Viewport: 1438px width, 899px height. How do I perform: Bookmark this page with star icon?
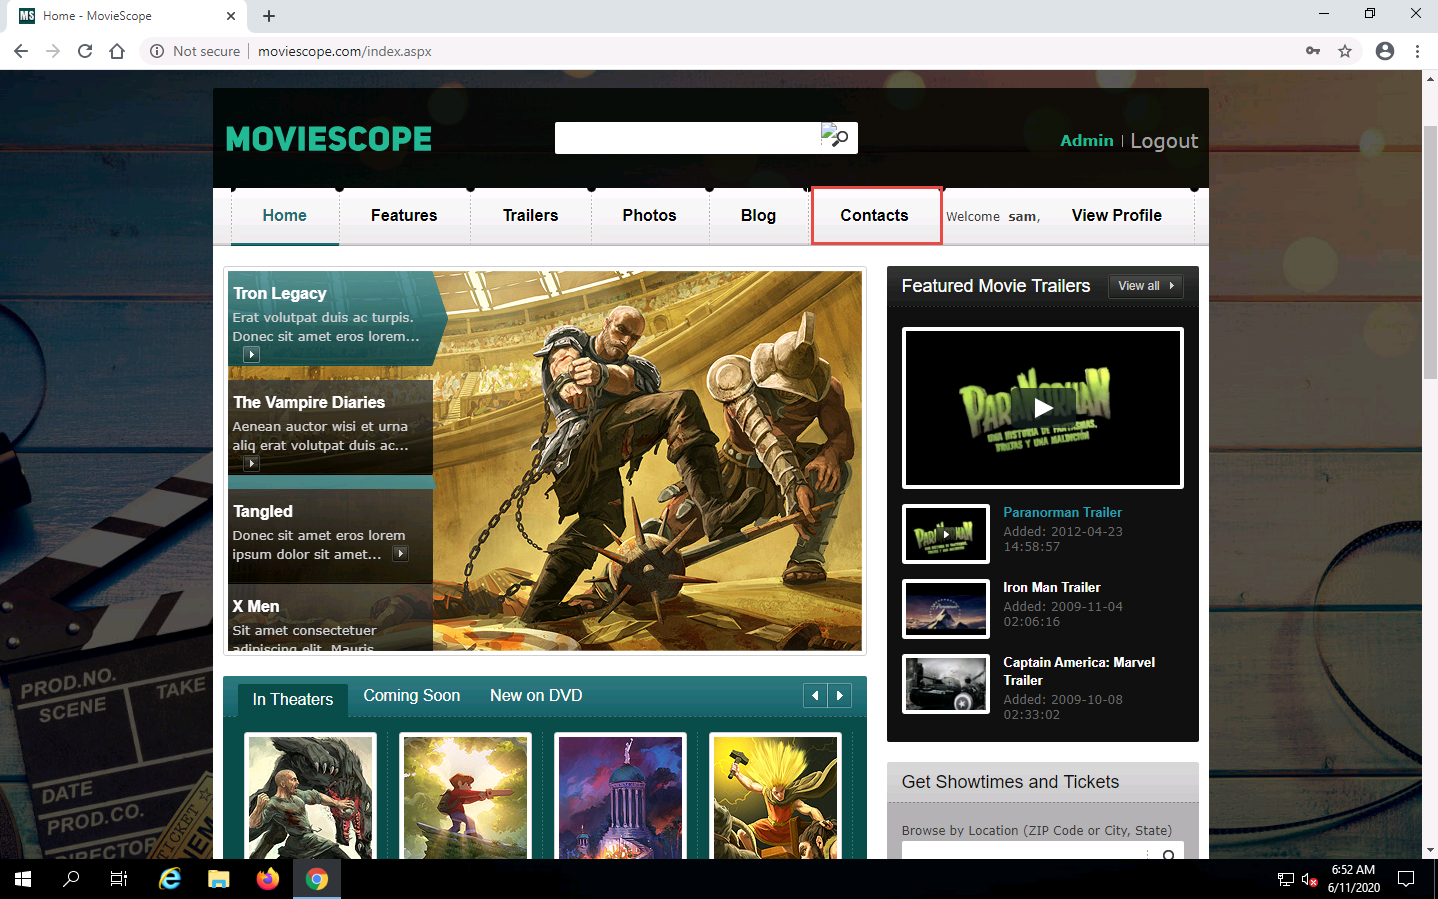tap(1345, 51)
